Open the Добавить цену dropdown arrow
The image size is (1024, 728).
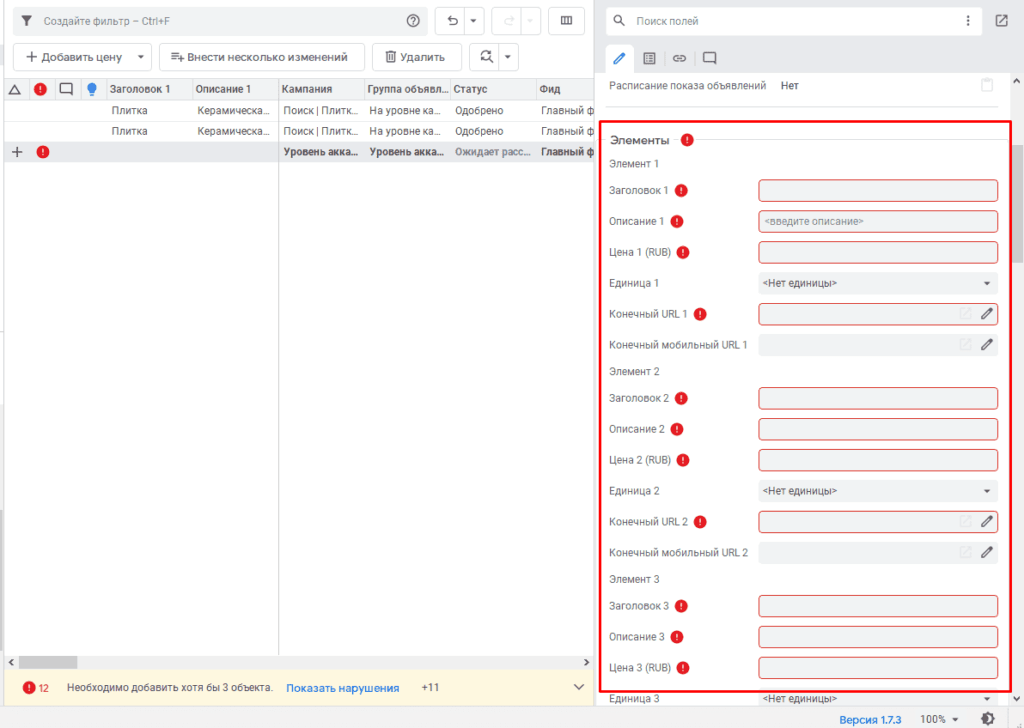[140, 57]
